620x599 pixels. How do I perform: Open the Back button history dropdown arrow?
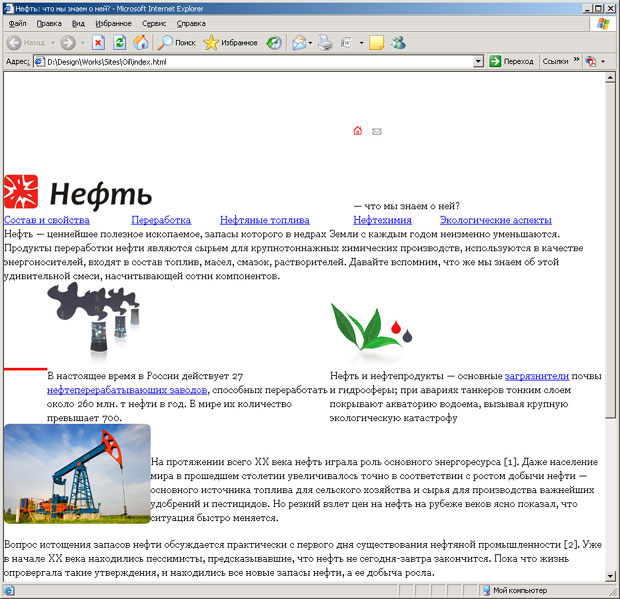pyautogui.click(x=53, y=43)
